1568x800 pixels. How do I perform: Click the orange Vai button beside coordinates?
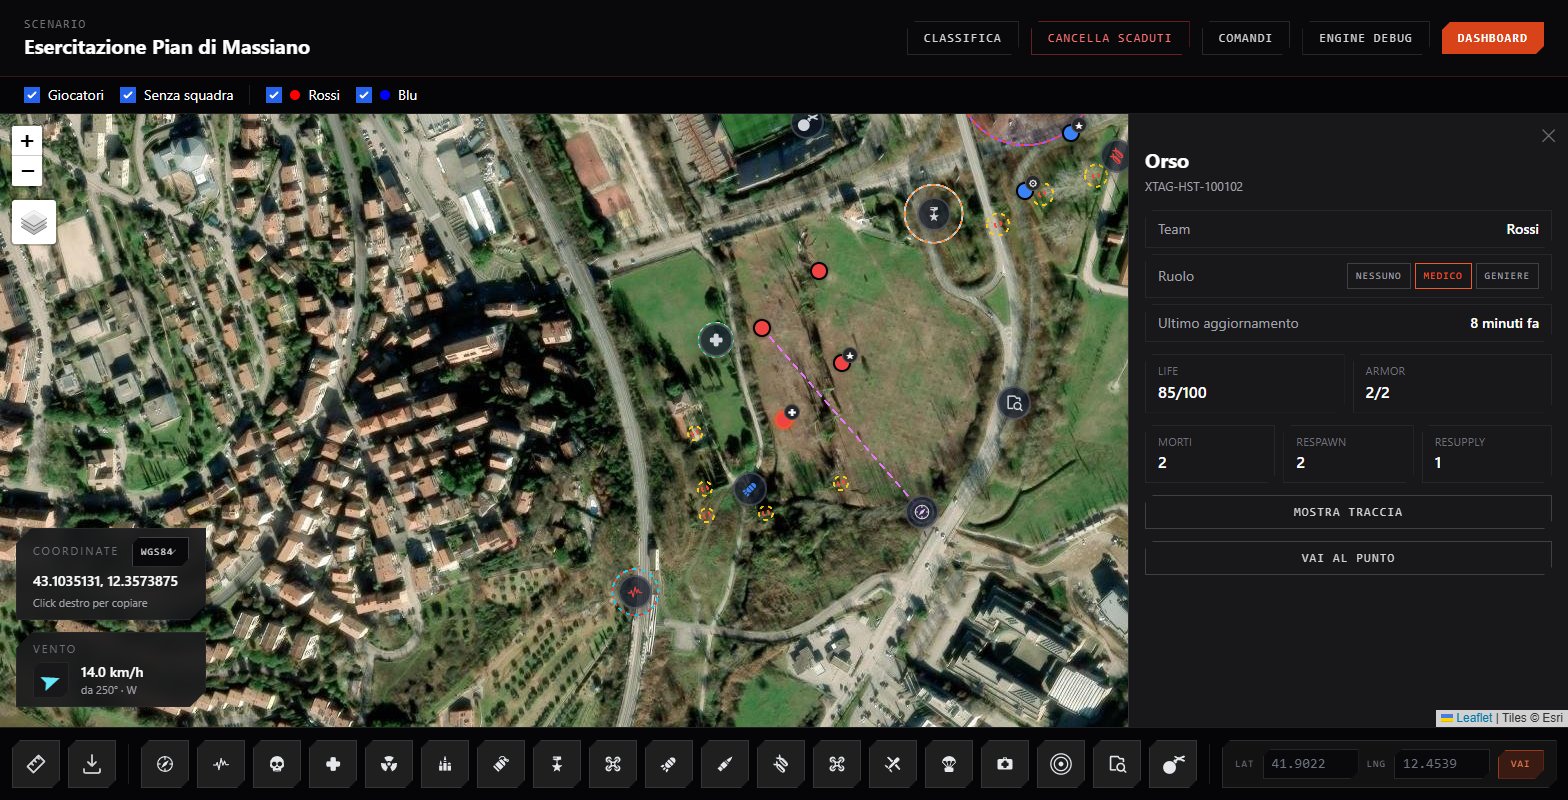coord(1520,764)
